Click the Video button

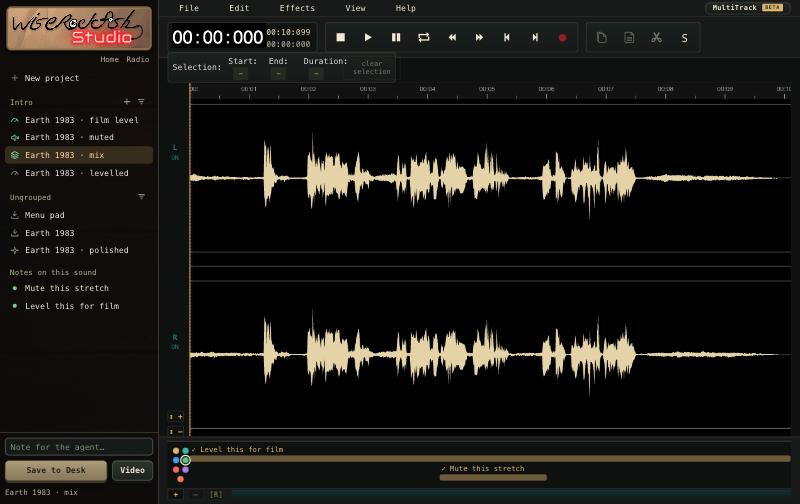click(x=133, y=470)
